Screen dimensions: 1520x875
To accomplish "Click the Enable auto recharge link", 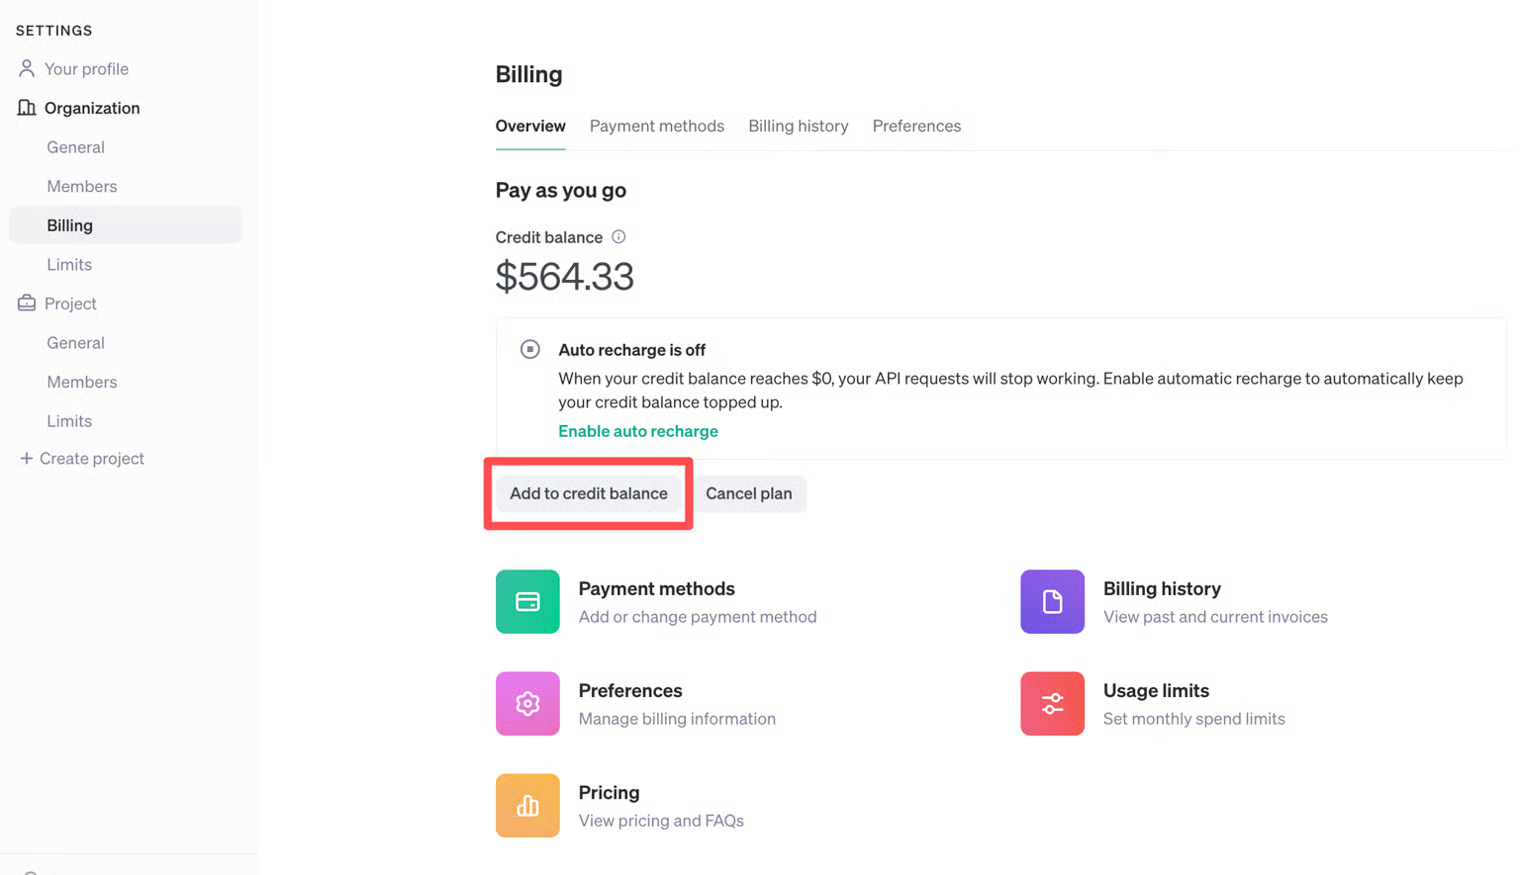I will (638, 431).
